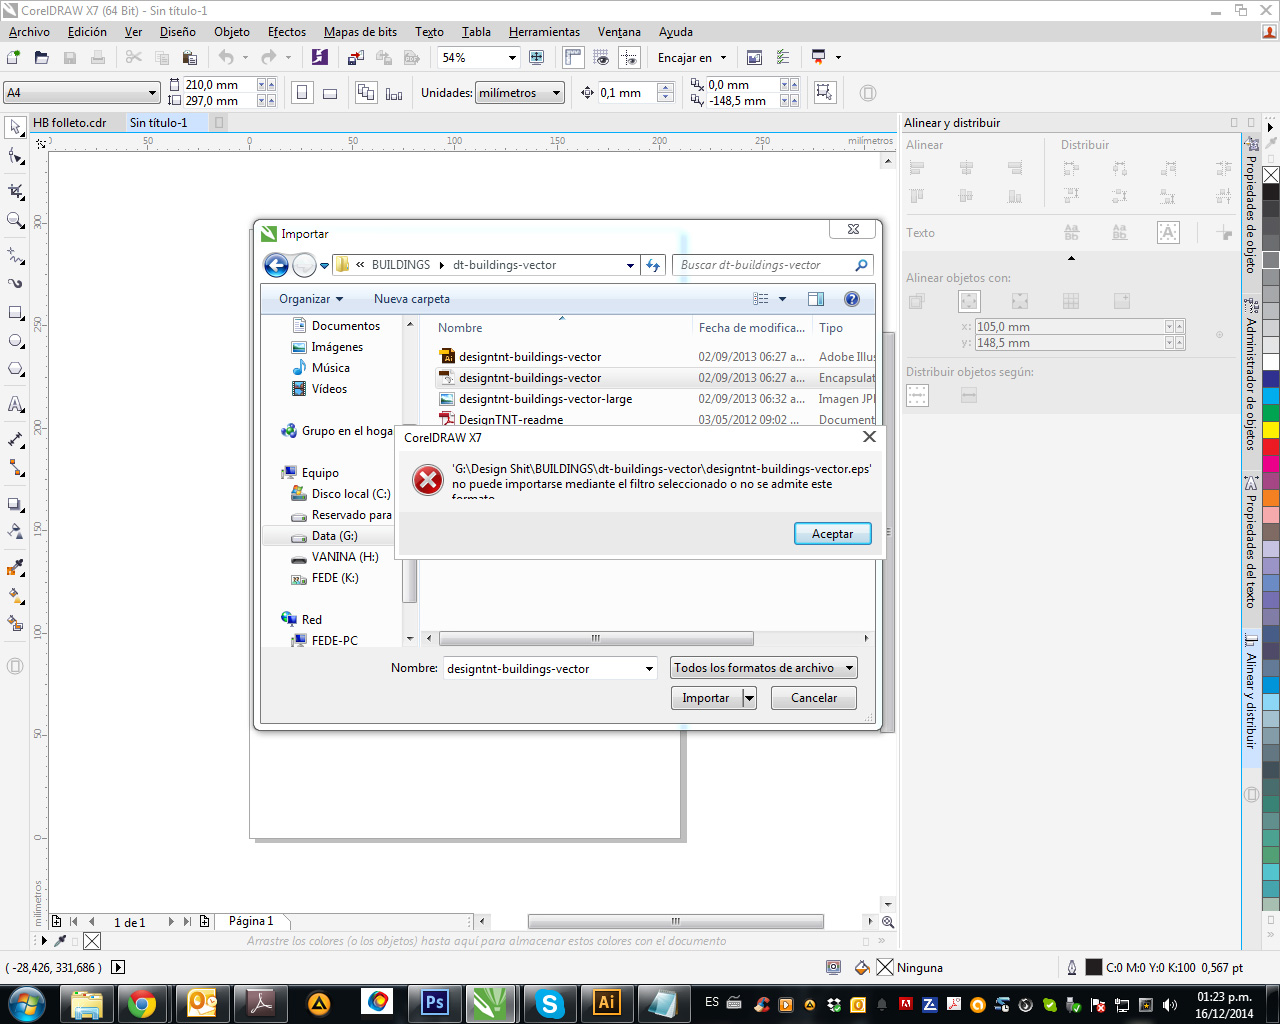Screen dimensions: 1280x1024
Task: Click Nueva carpeta button
Action: tap(412, 299)
